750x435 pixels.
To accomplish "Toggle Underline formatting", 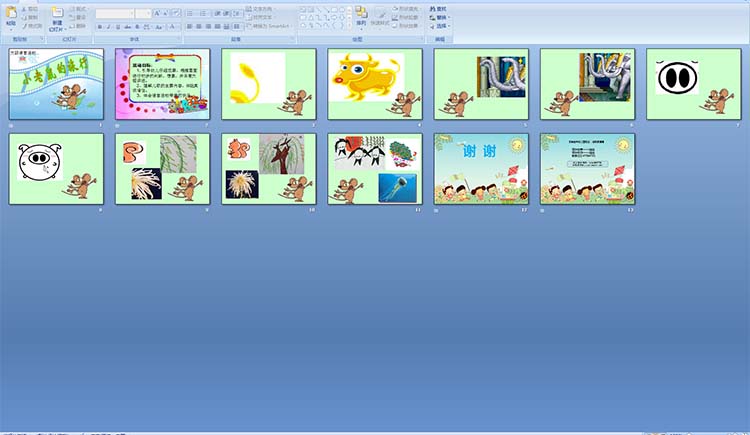I will (118, 27).
